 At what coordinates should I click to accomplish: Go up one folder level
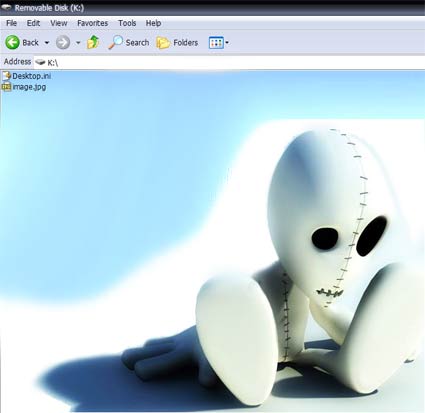pos(93,42)
